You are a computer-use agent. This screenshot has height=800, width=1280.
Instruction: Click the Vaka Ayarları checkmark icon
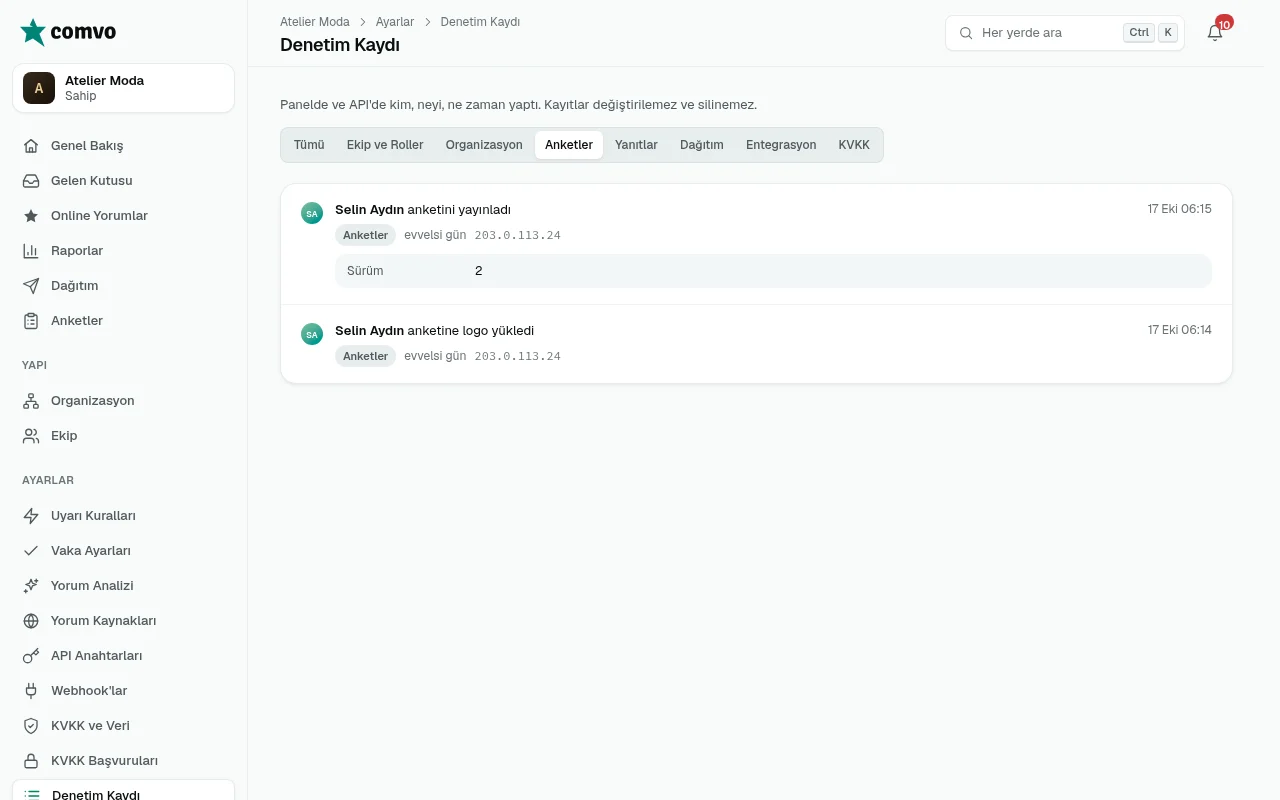click(31, 551)
